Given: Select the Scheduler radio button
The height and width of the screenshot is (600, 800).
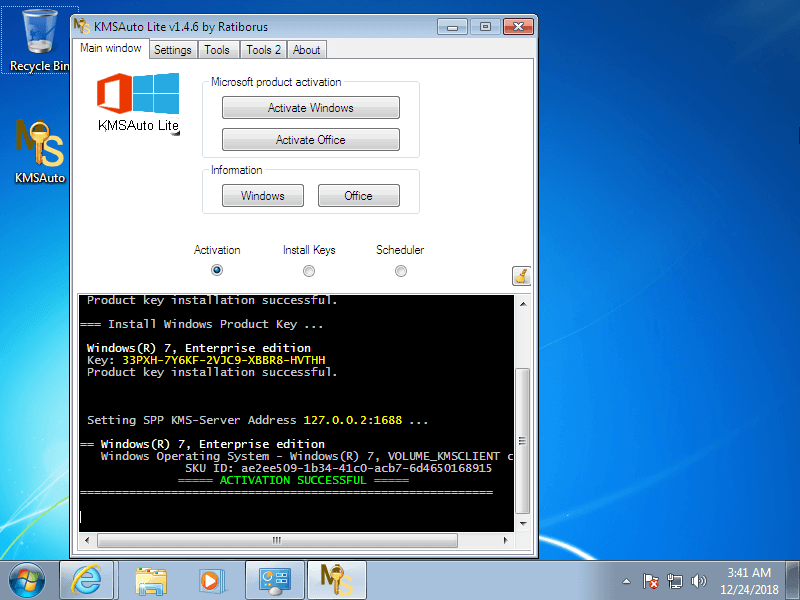Looking at the screenshot, I should [x=400, y=270].
